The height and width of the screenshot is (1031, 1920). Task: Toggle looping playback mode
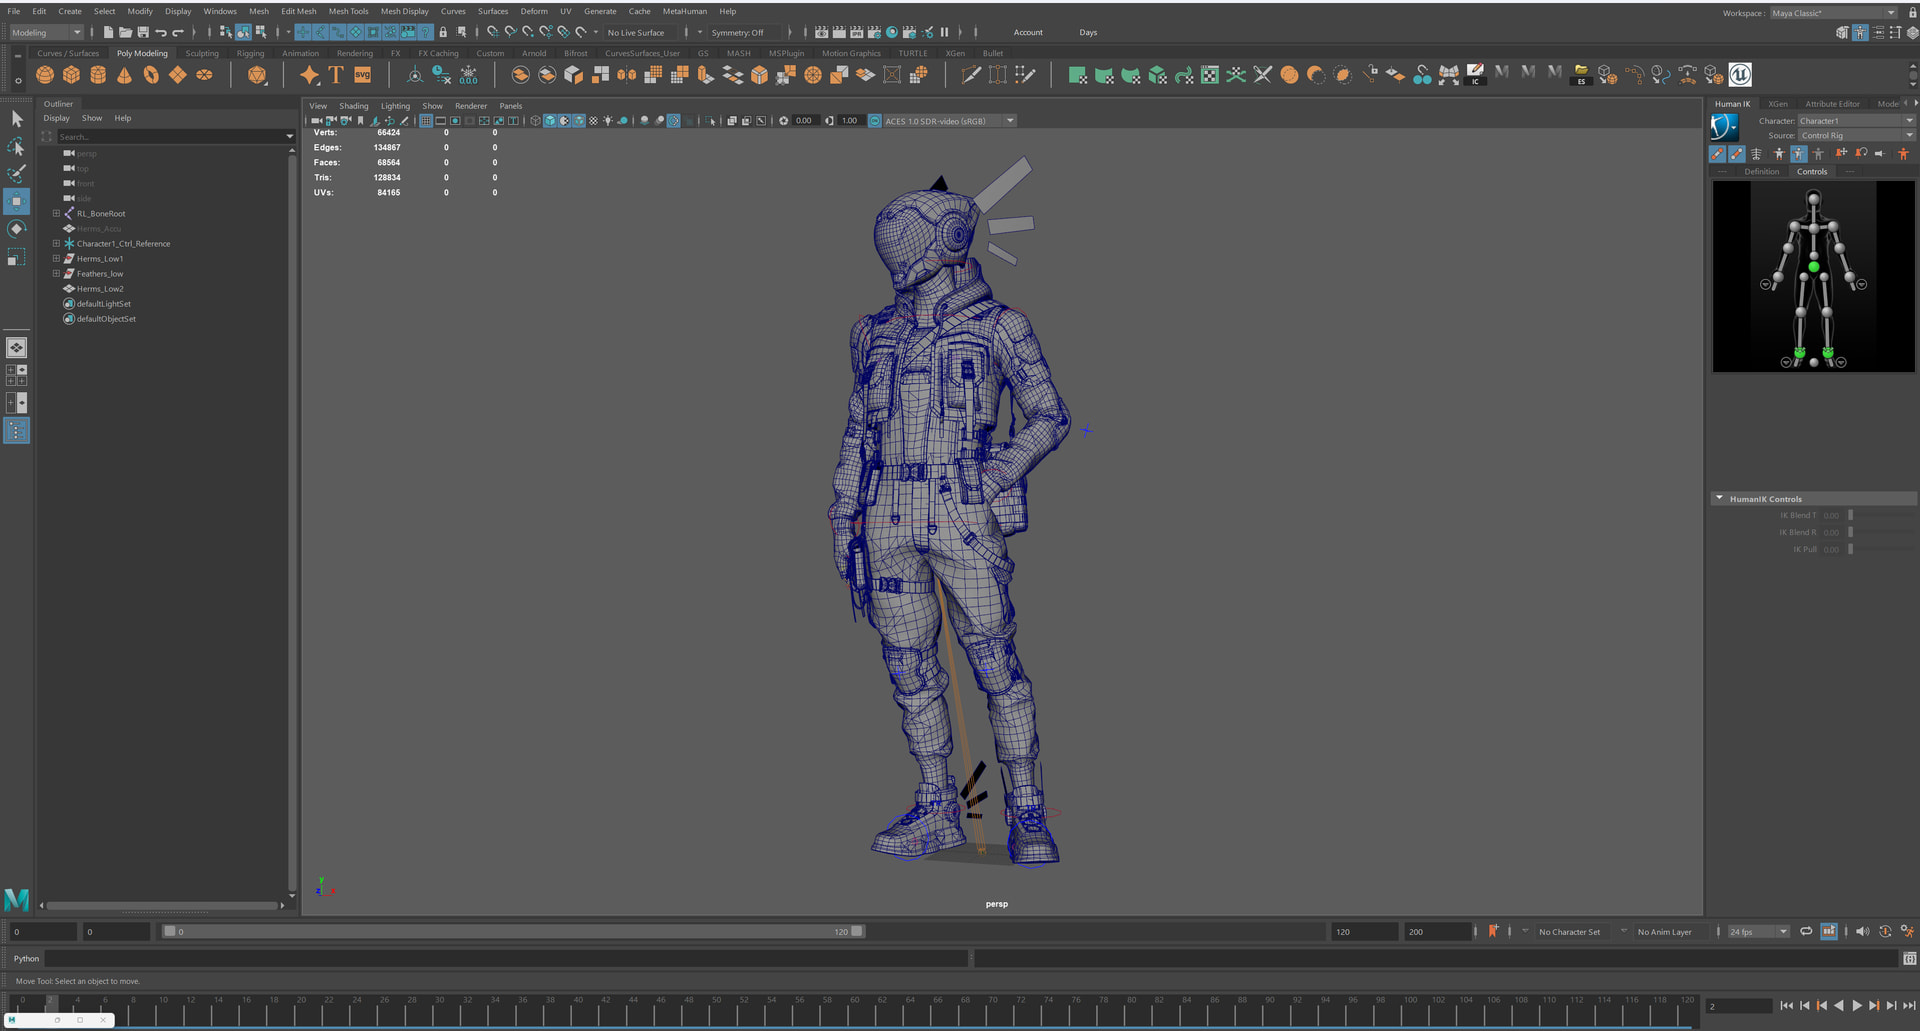pyautogui.click(x=1806, y=932)
